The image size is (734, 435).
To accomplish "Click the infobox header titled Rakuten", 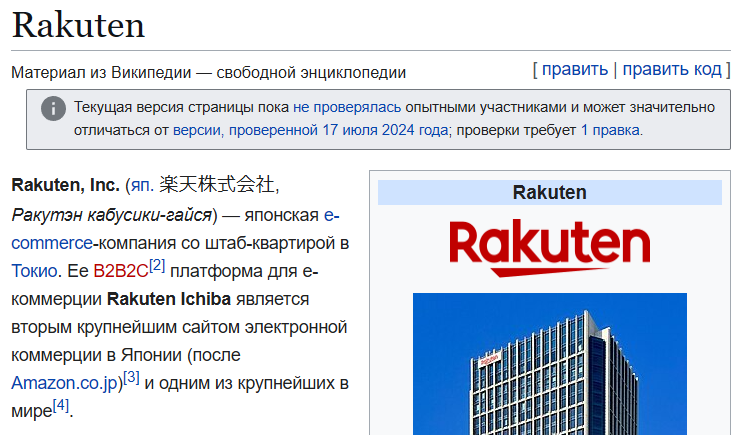I will [549, 193].
